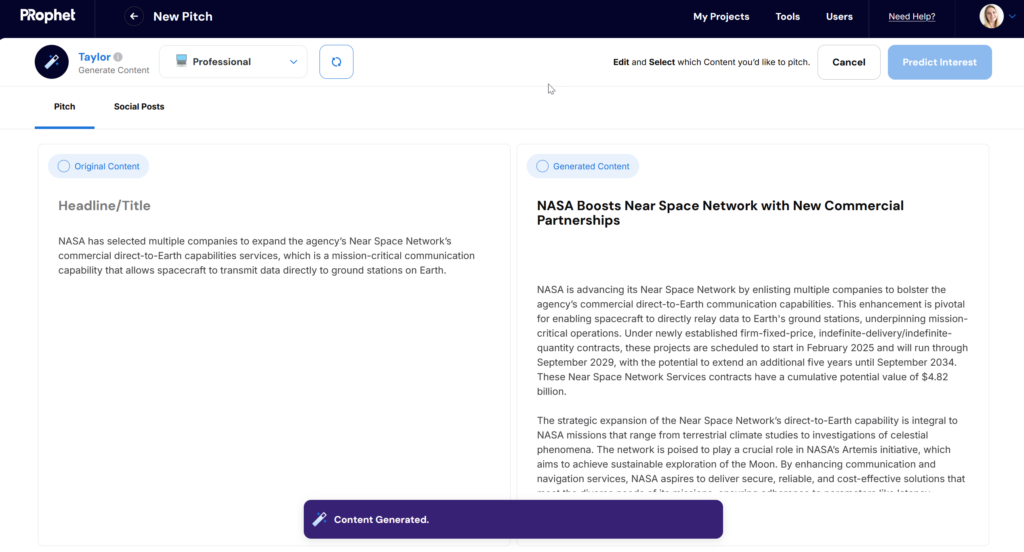Open My Projects in the top navigation
Screen dimensions: 1024x552
click(721, 16)
